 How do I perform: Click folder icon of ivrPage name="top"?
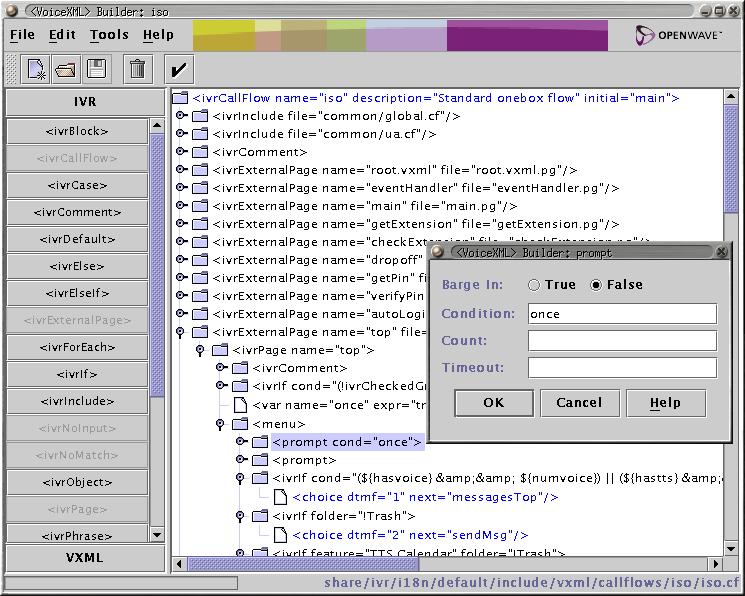click(x=220, y=350)
